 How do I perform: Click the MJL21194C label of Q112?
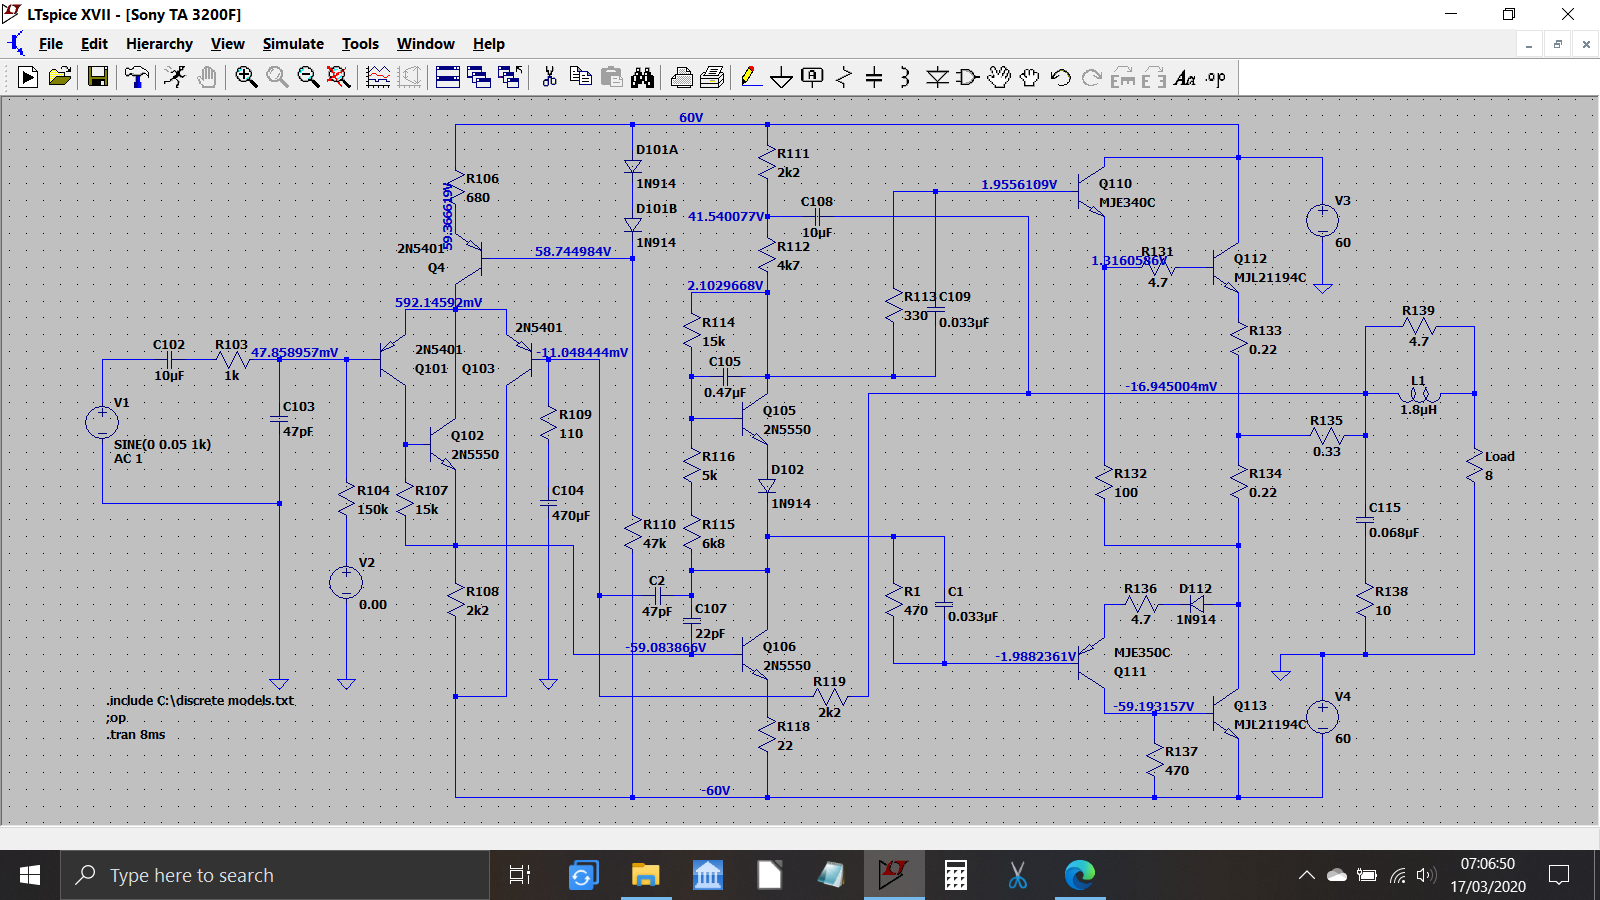coord(1270,277)
